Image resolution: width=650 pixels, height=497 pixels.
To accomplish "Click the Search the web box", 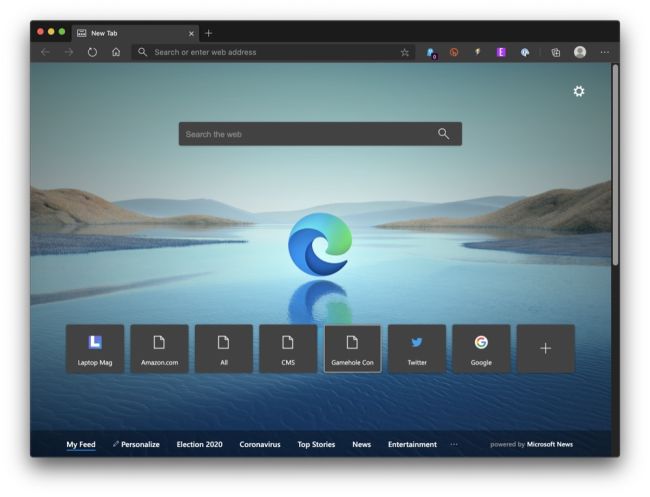I will (320, 134).
